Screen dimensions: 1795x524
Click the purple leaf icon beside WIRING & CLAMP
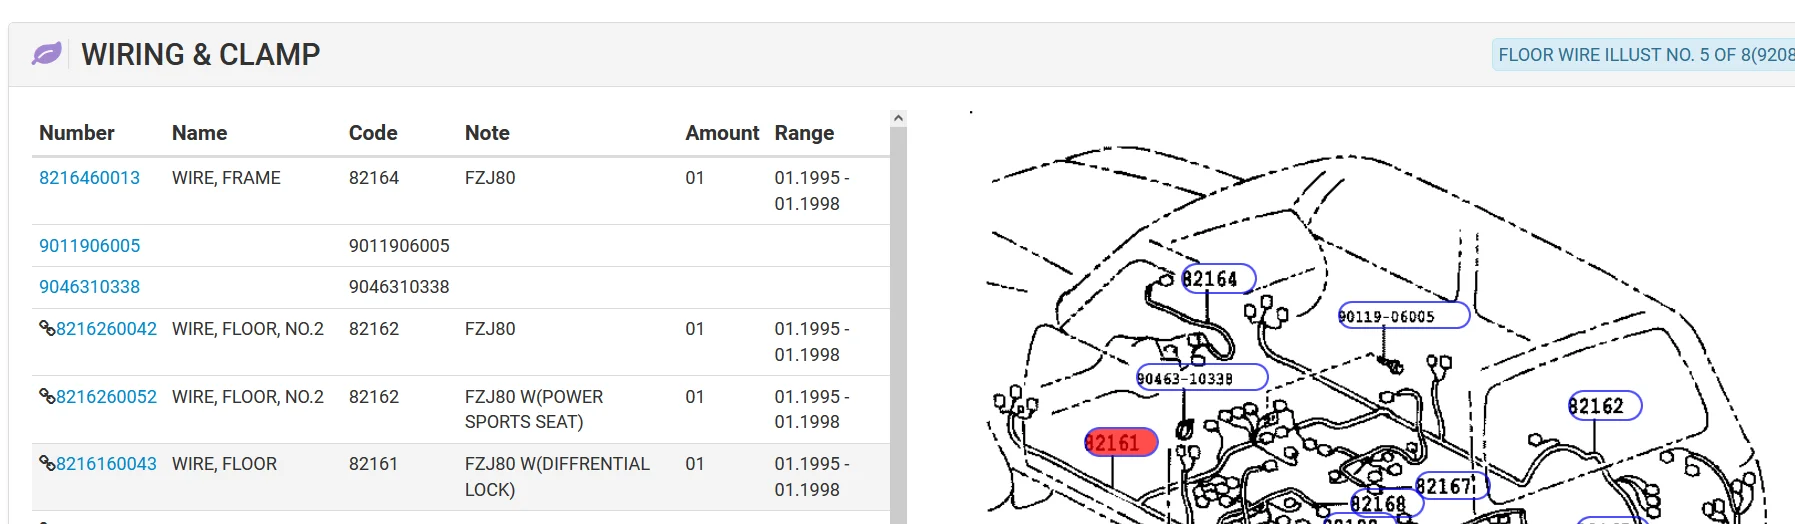47,54
